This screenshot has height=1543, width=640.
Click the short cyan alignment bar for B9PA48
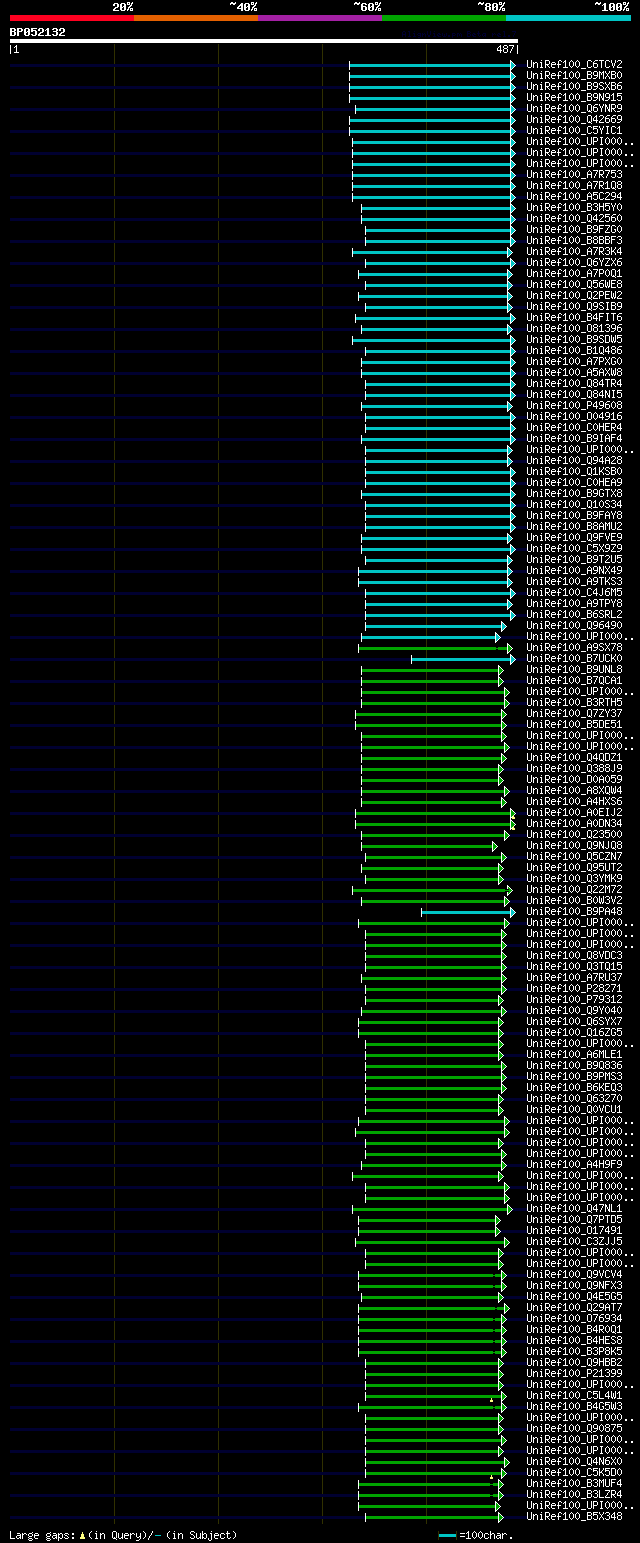pyautogui.click(x=468, y=912)
